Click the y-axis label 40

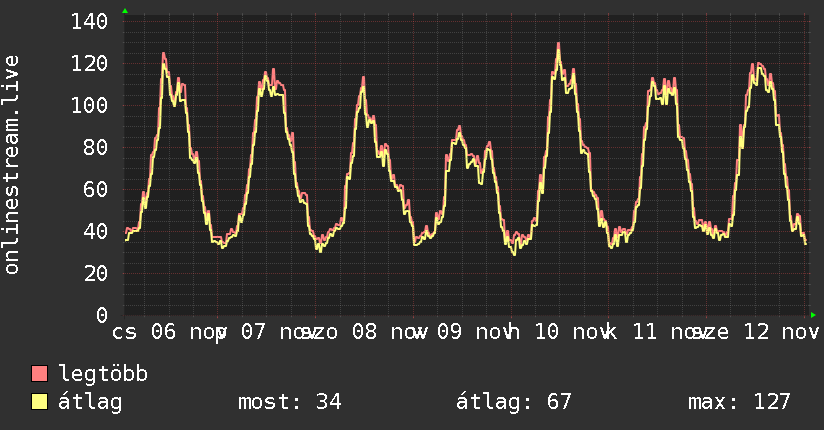click(96, 231)
